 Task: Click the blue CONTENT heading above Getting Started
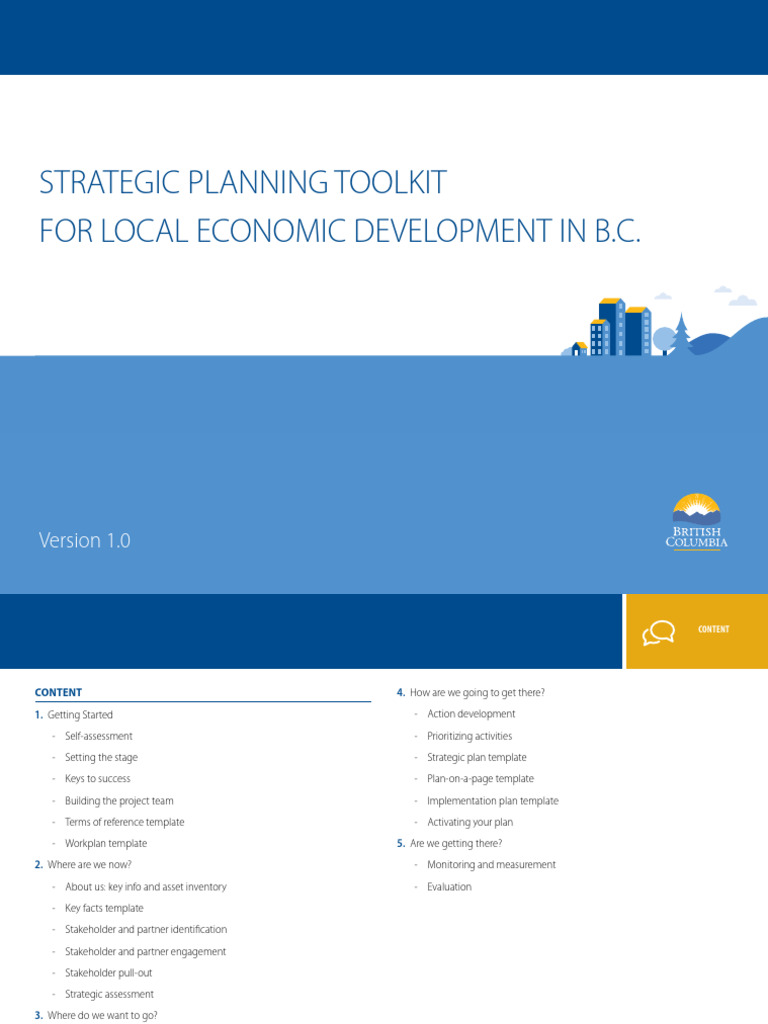pos(58,692)
